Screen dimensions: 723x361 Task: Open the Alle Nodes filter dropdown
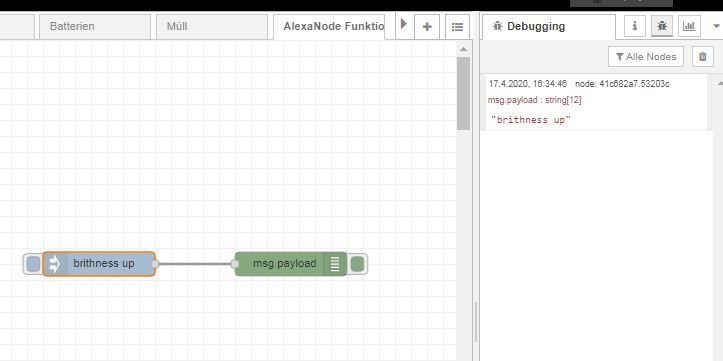[x=646, y=57]
